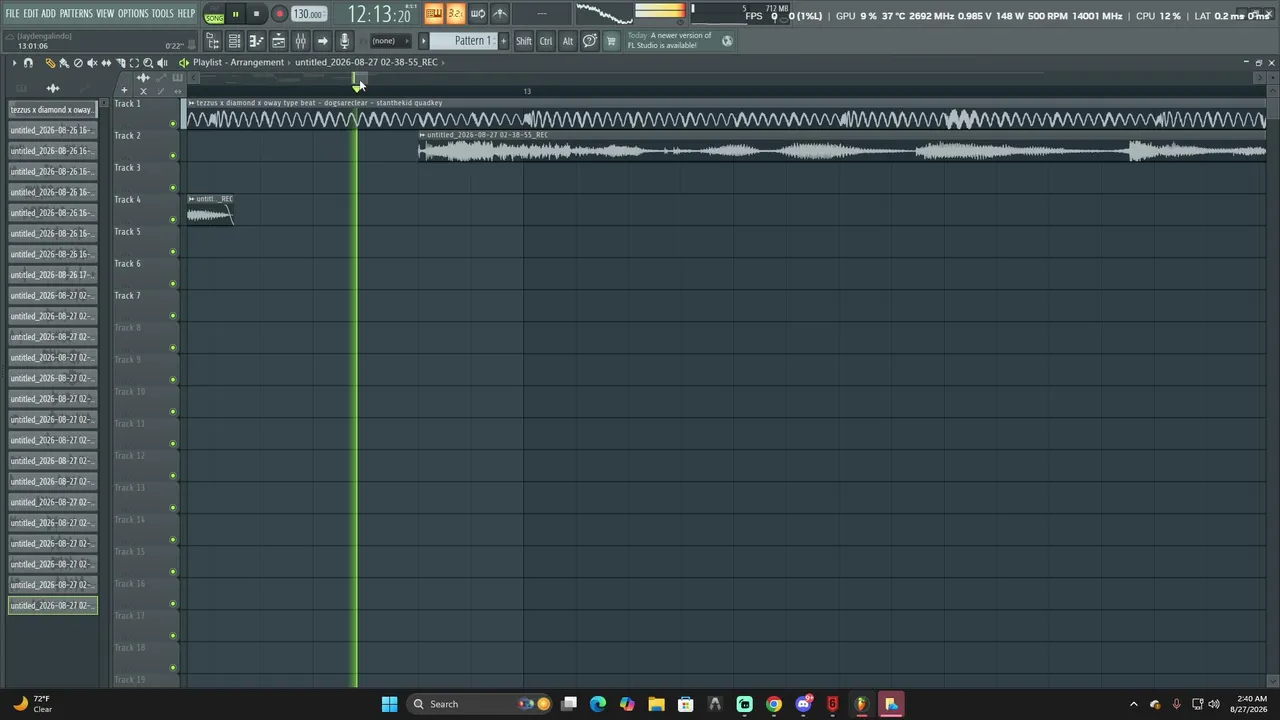This screenshot has height=720, width=1280.
Task: Click newer FL Studio version news message
Action: [669, 40]
